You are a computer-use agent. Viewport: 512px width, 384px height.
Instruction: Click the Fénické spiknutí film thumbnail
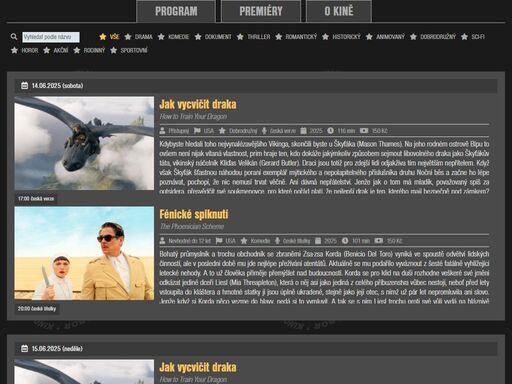84,253
